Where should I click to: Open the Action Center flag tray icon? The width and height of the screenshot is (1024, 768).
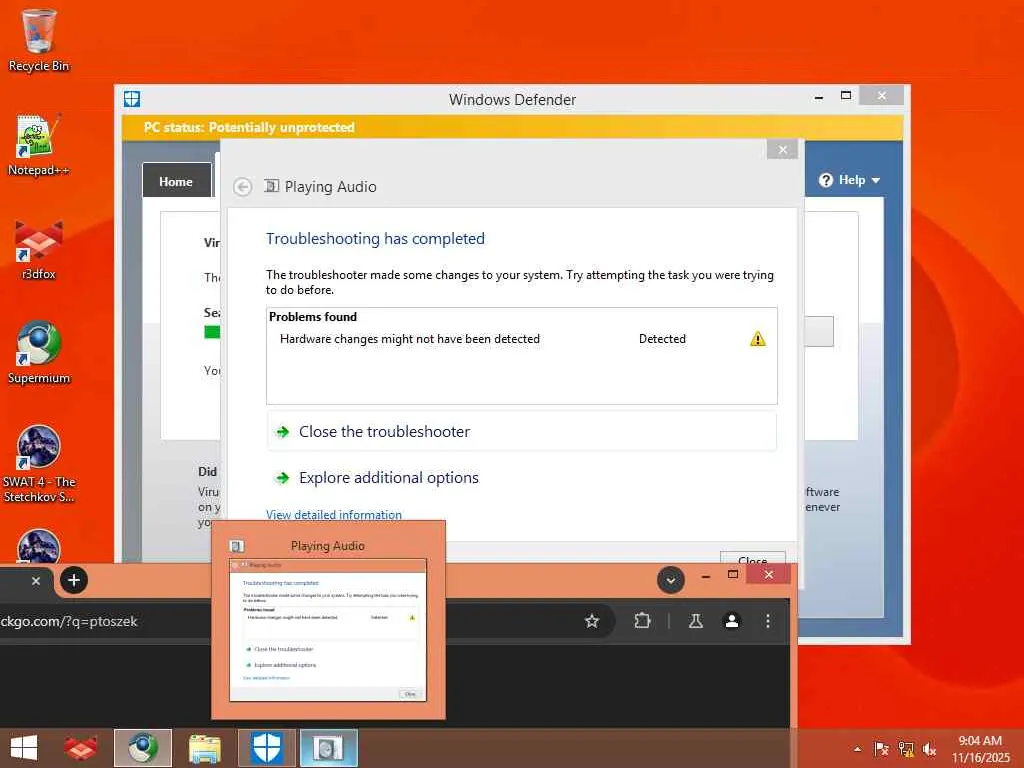point(881,749)
